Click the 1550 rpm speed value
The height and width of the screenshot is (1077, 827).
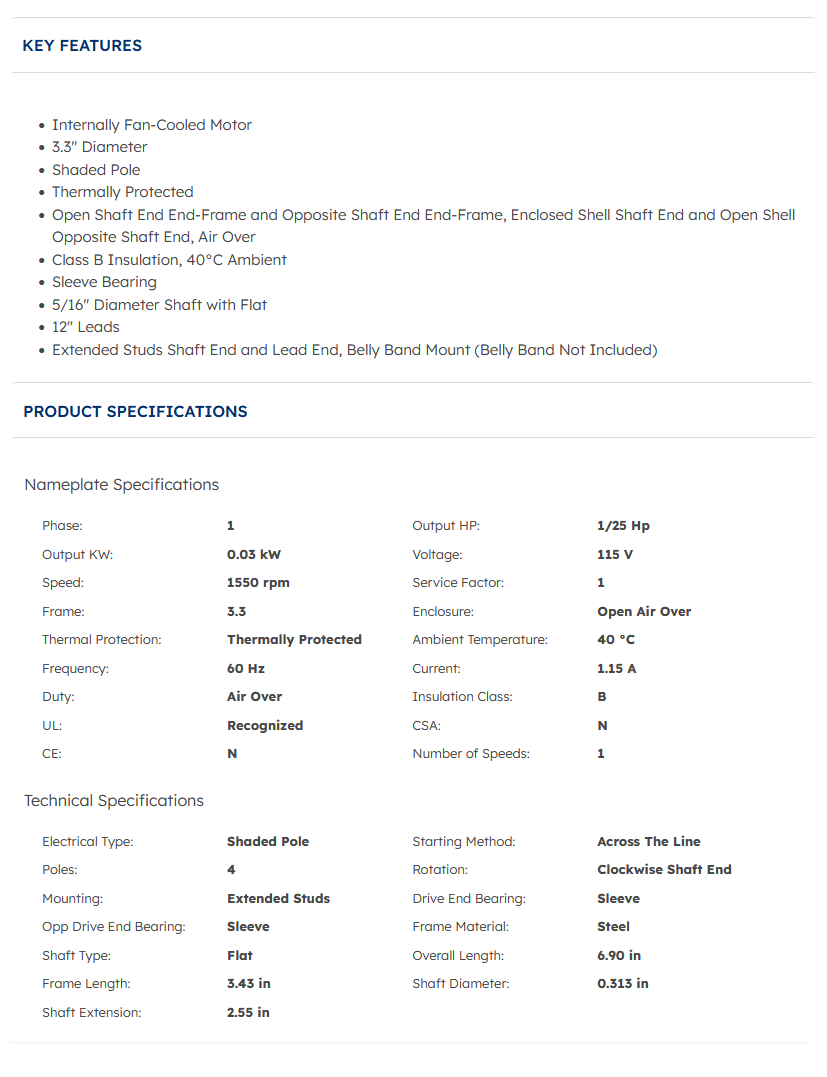[258, 583]
